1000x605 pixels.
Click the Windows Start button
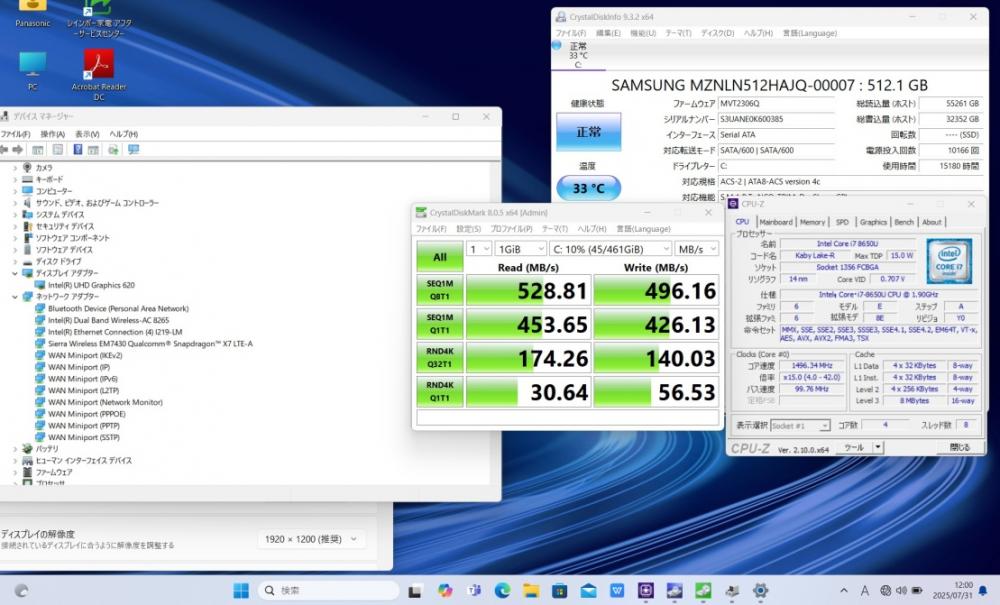pyautogui.click(x=241, y=591)
